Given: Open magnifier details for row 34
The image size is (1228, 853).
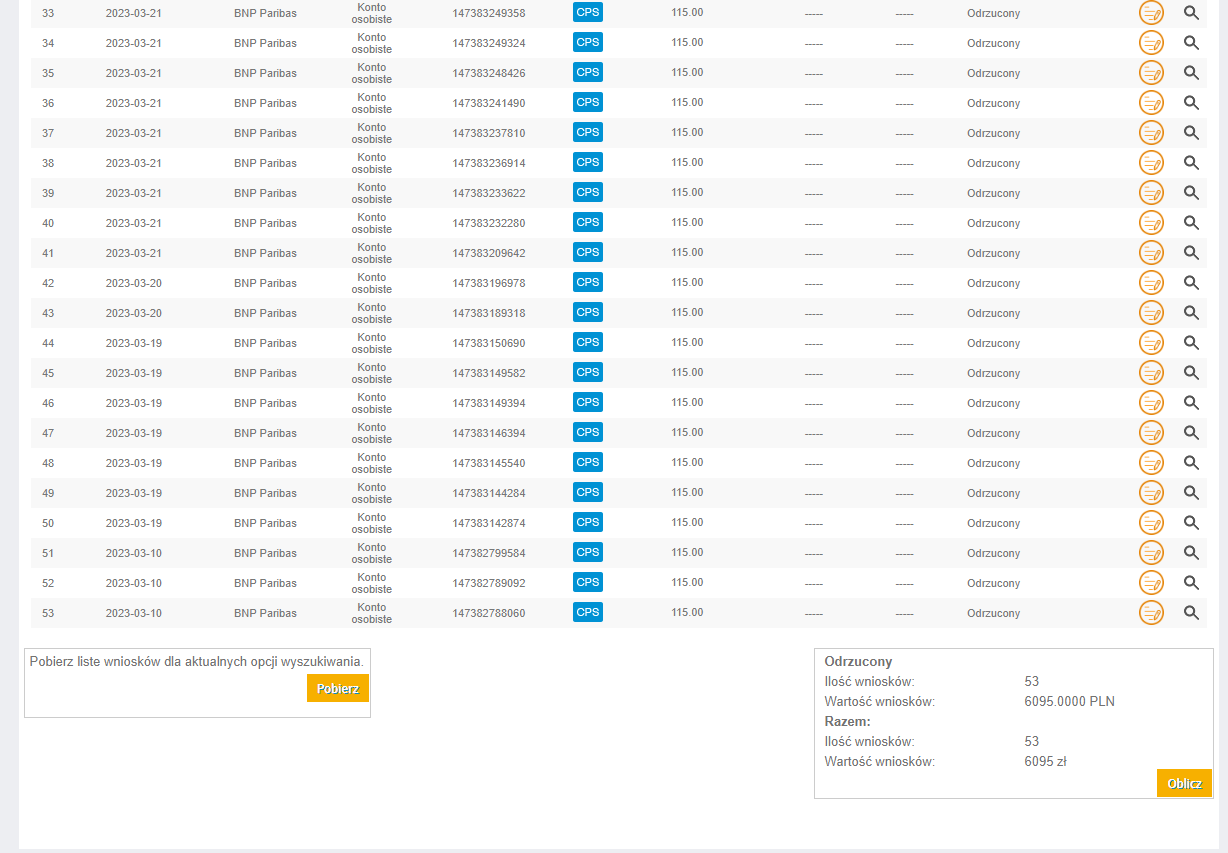Looking at the screenshot, I should click(1191, 43).
